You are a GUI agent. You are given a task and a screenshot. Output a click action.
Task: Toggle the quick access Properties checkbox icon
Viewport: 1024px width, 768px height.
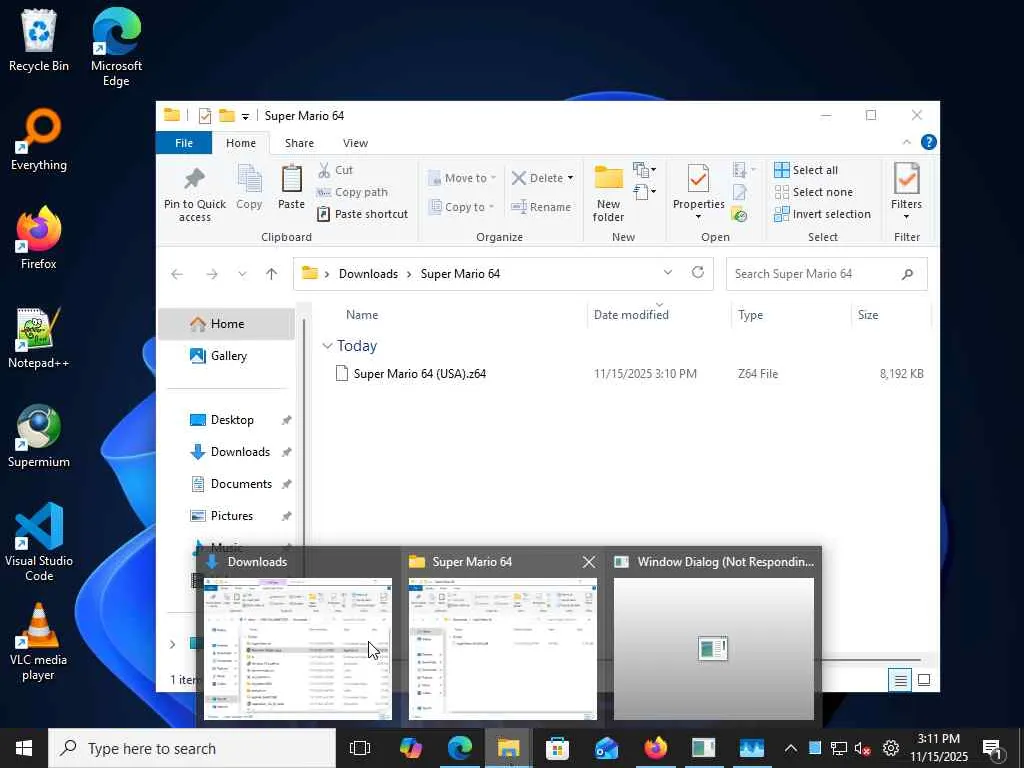[205, 116]
